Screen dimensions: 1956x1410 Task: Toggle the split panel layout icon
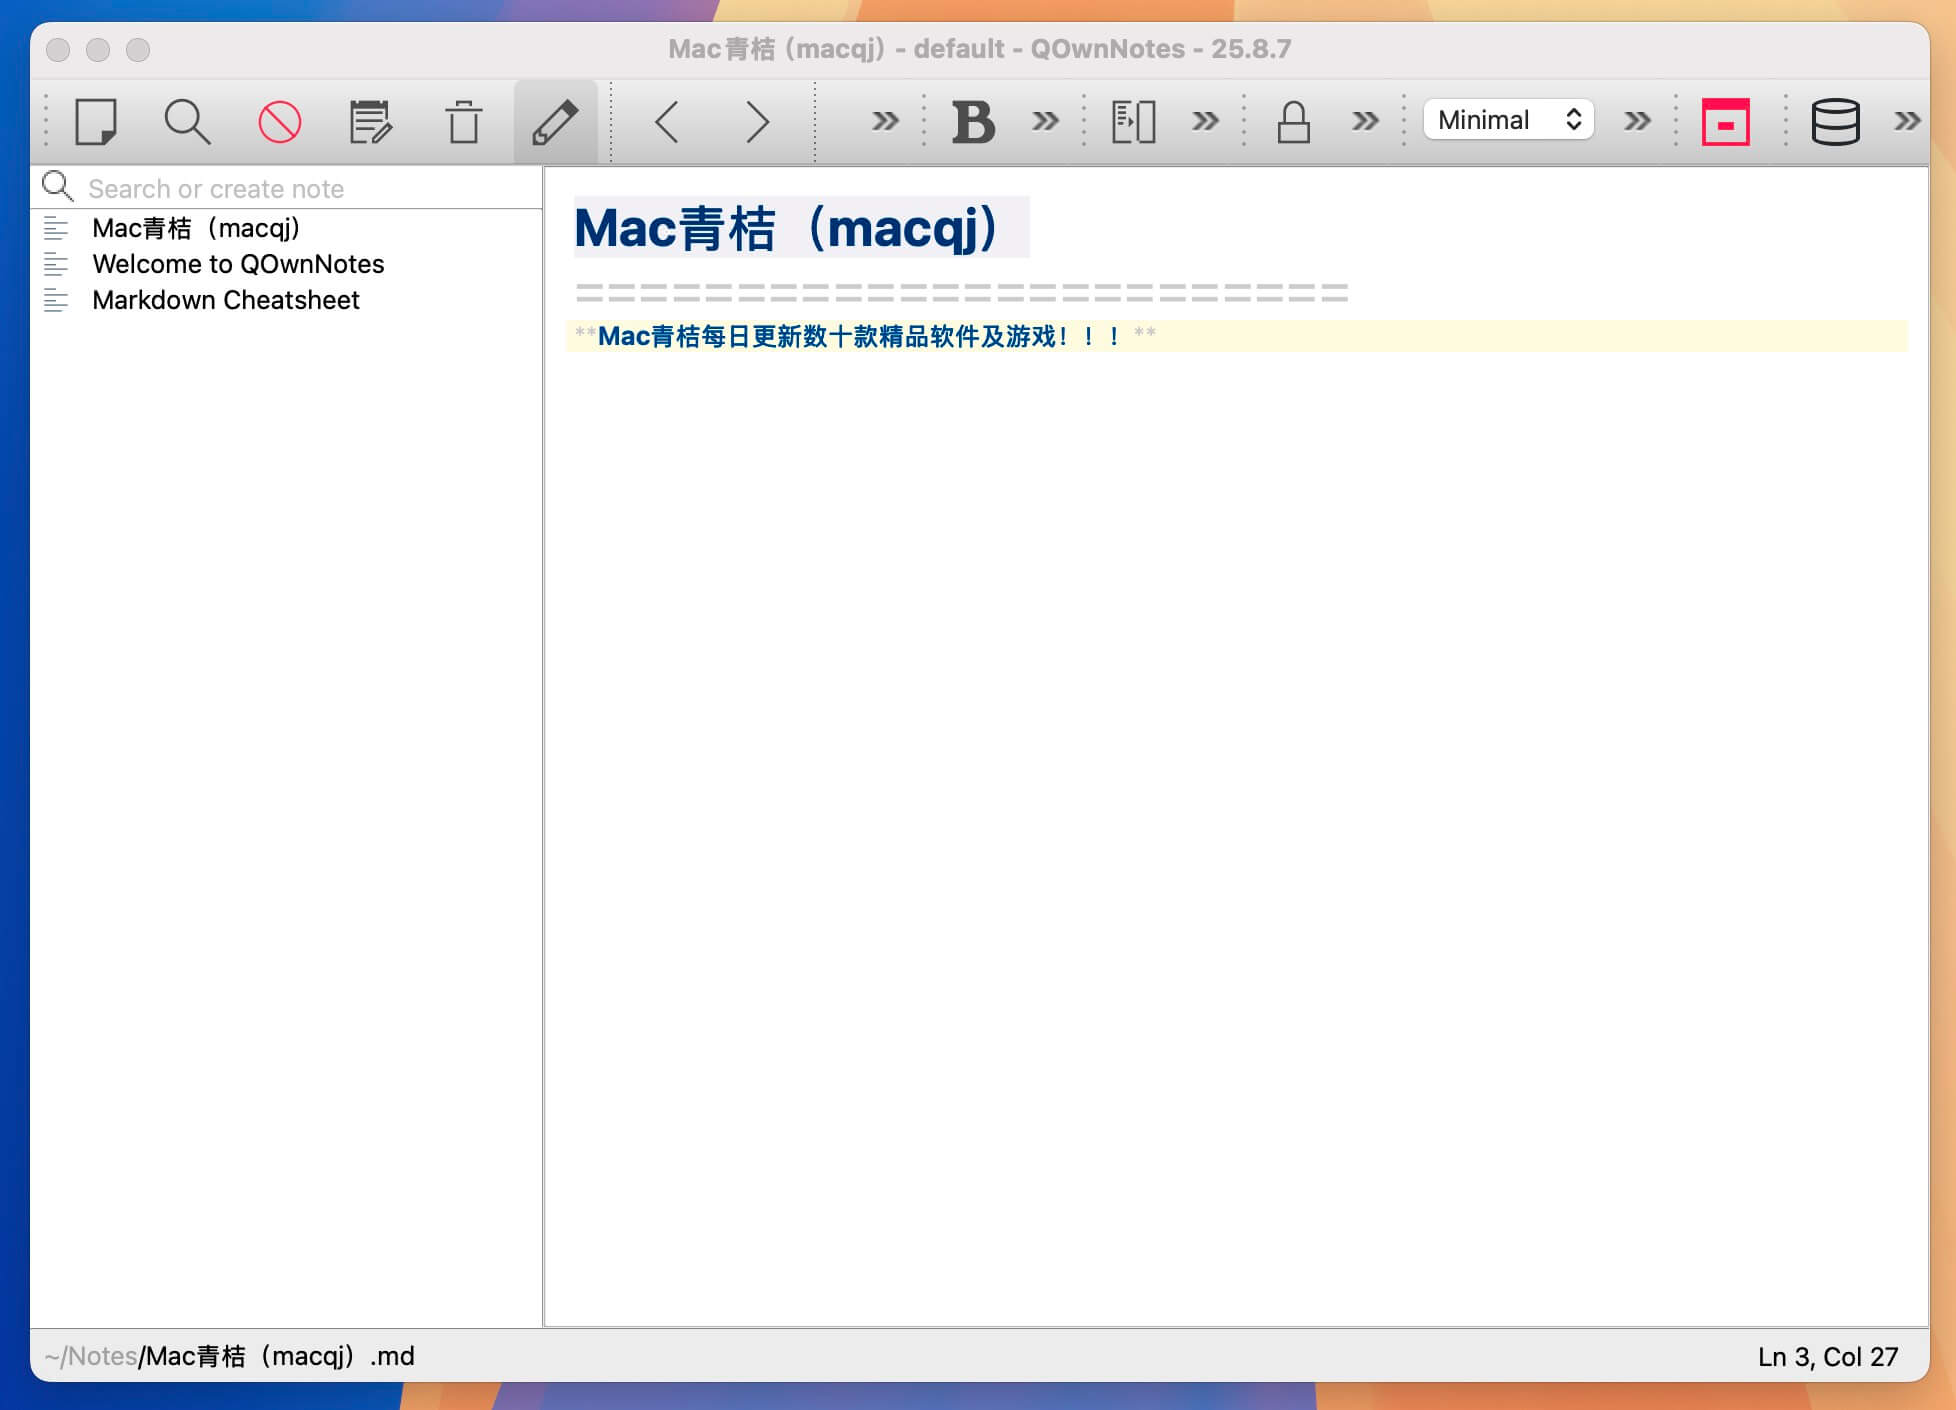pyautogui.click(x=1133, y=122)
